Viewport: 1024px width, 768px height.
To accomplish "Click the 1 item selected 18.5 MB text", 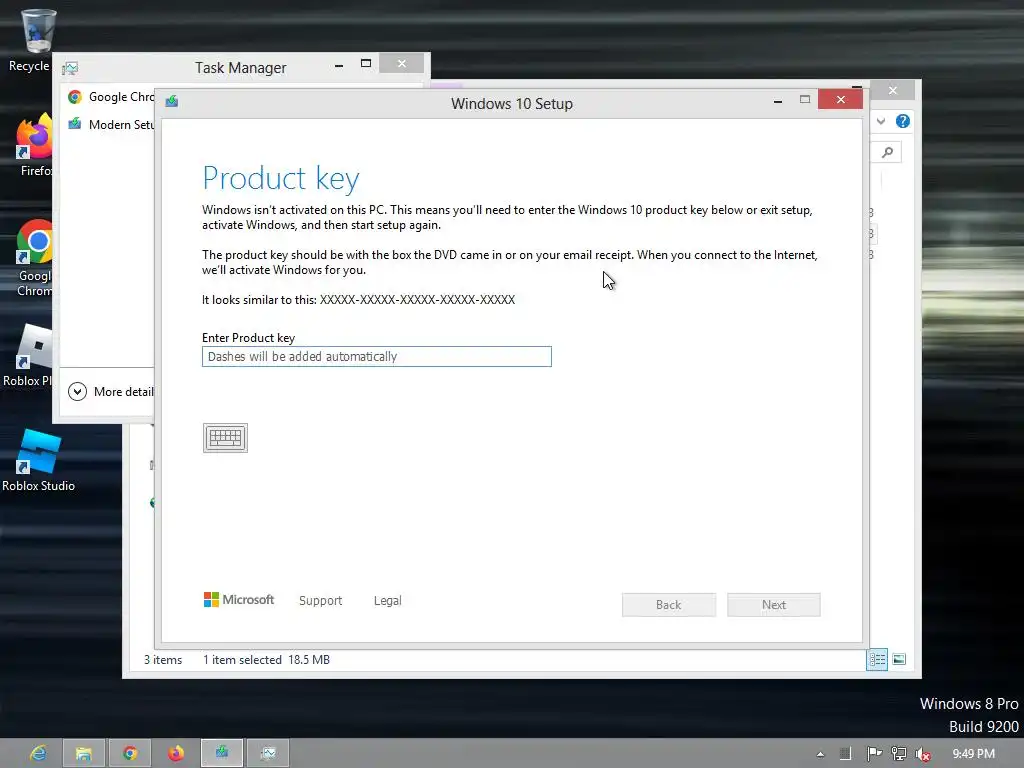I will 266,660.
